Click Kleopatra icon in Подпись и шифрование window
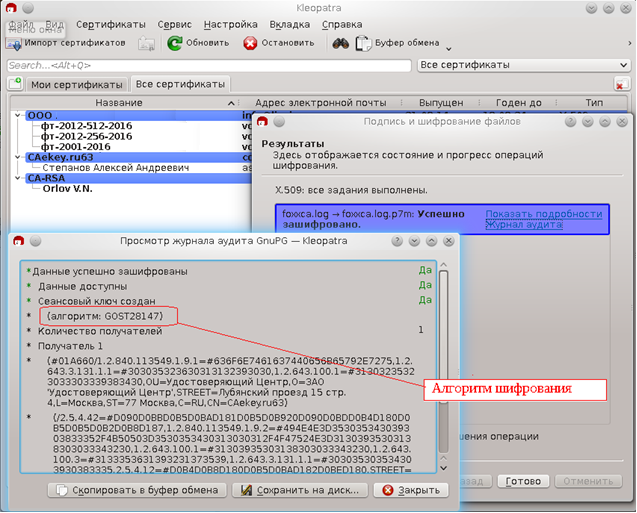The width and height of the screenshot is (637, 513). tap(262, 121)
